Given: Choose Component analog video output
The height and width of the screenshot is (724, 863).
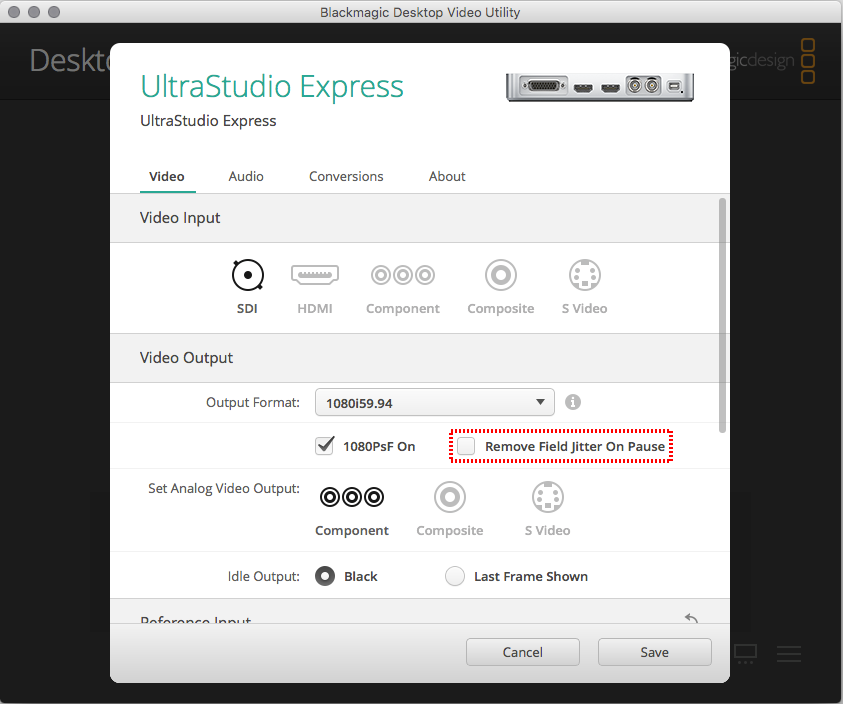Looking at the screenshot, I should (352, 497).
